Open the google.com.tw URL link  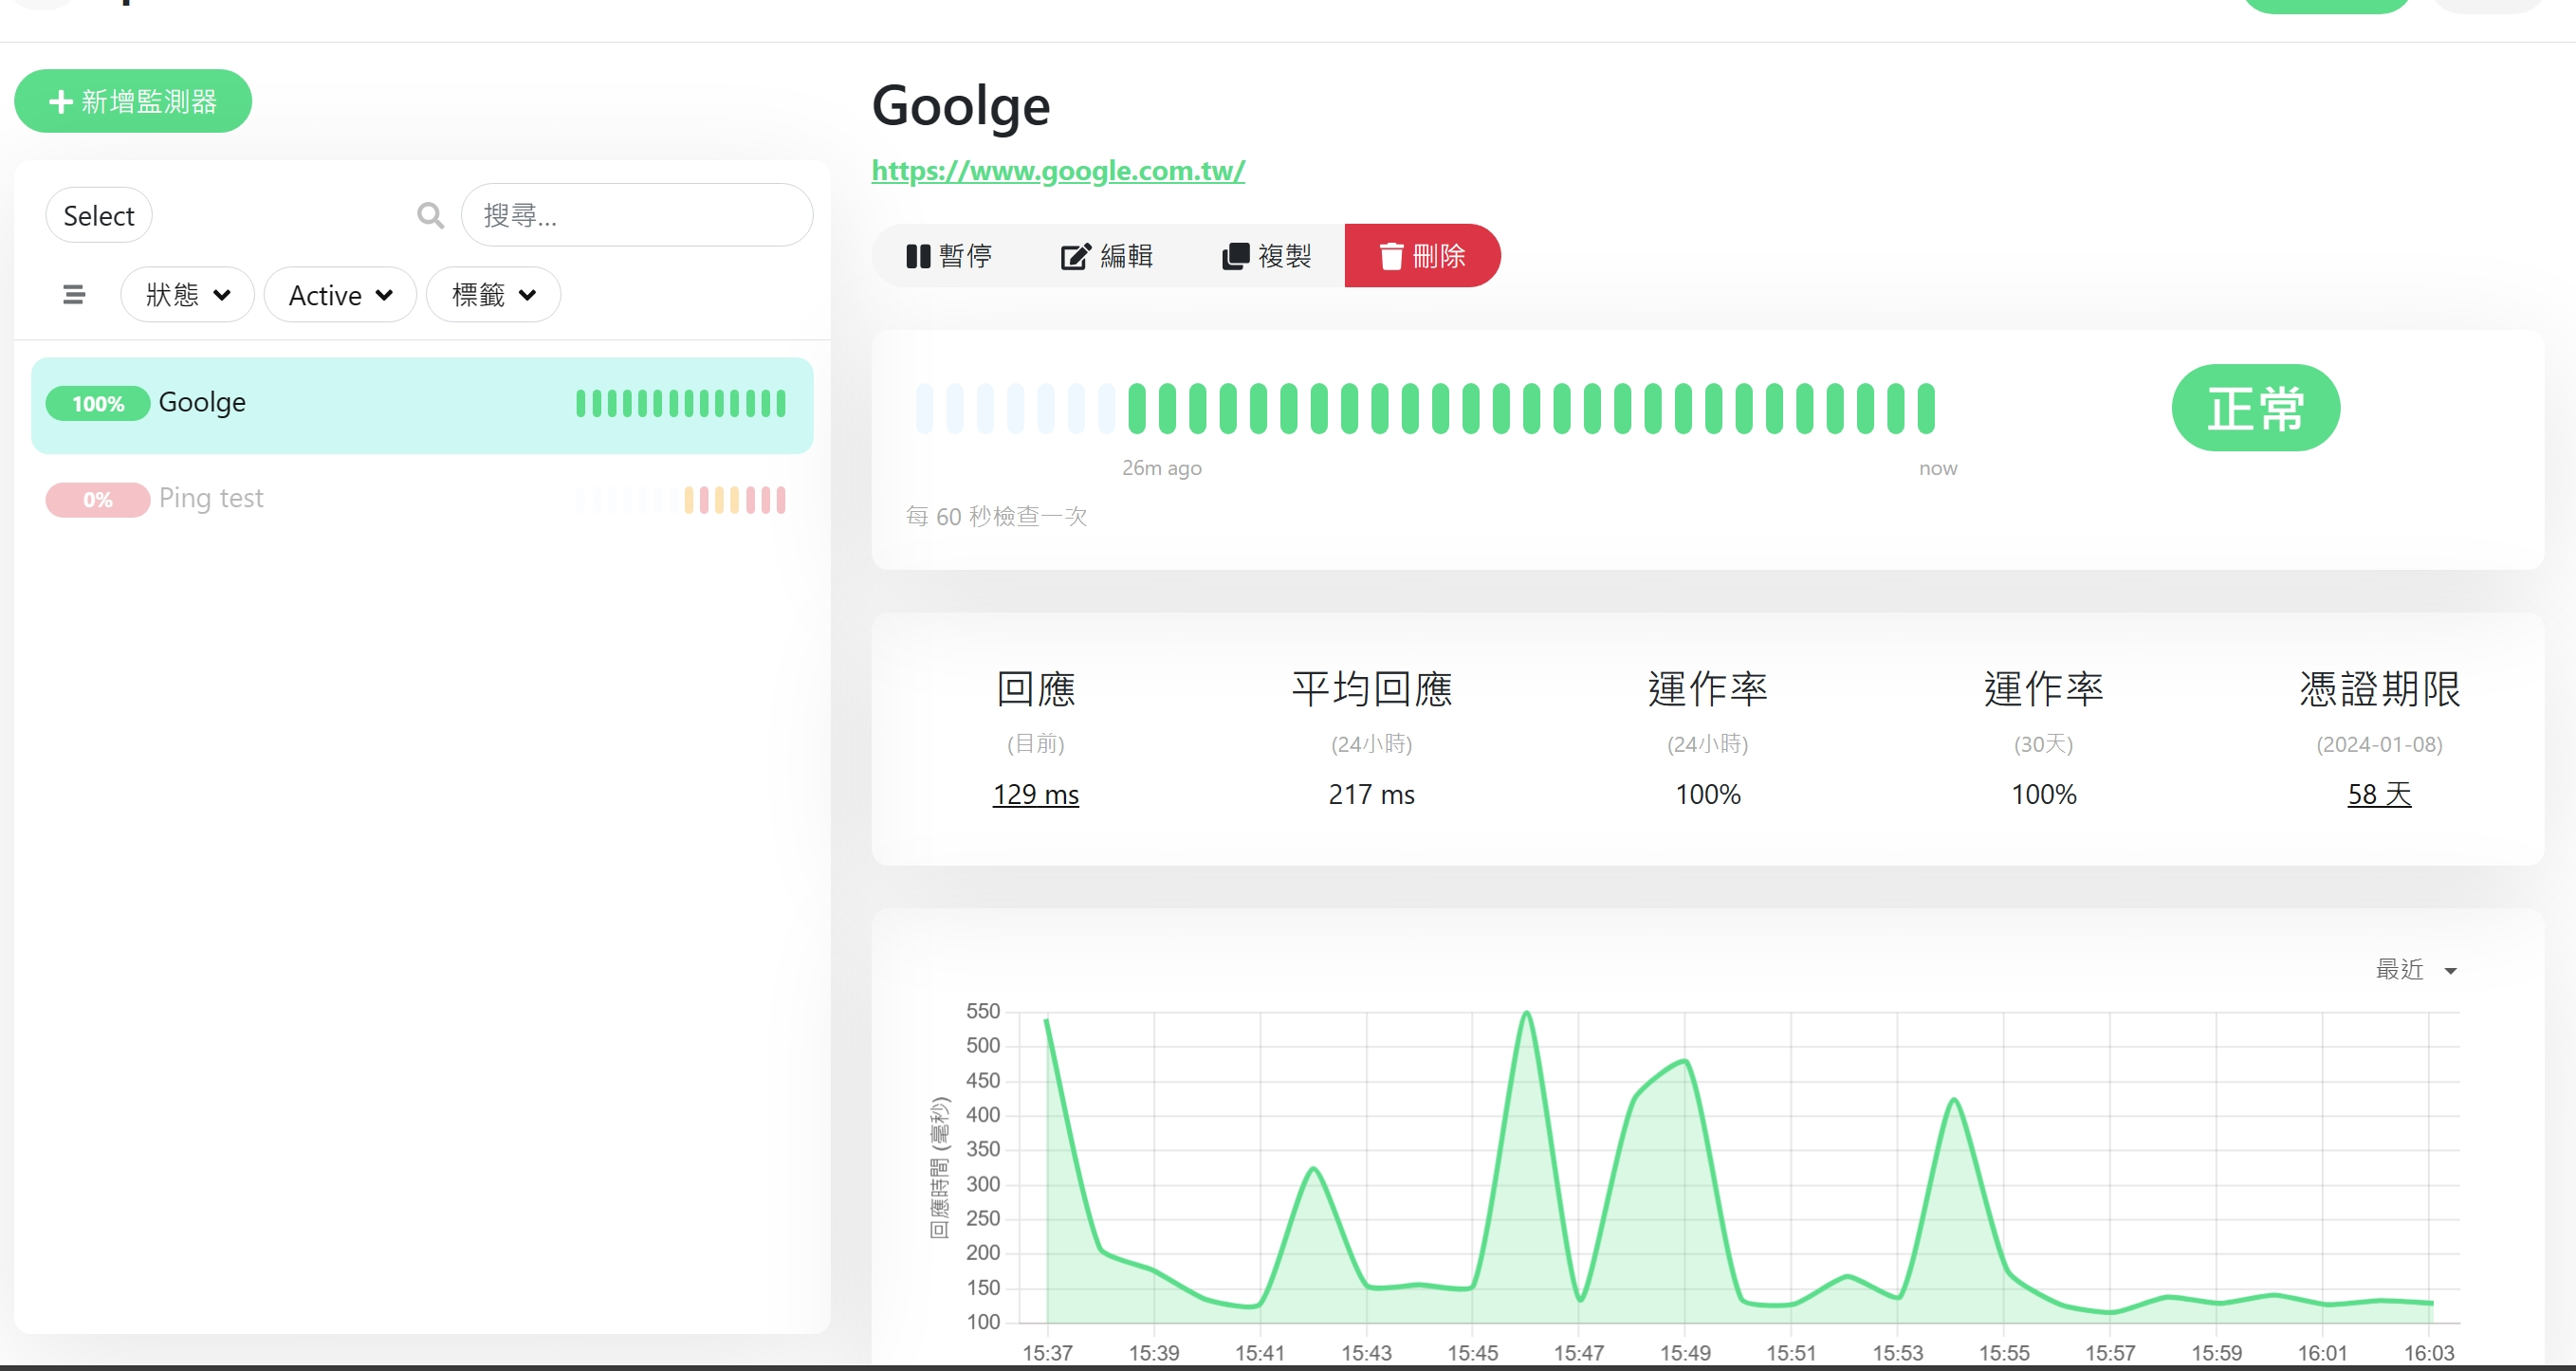tap(1057, 171)
